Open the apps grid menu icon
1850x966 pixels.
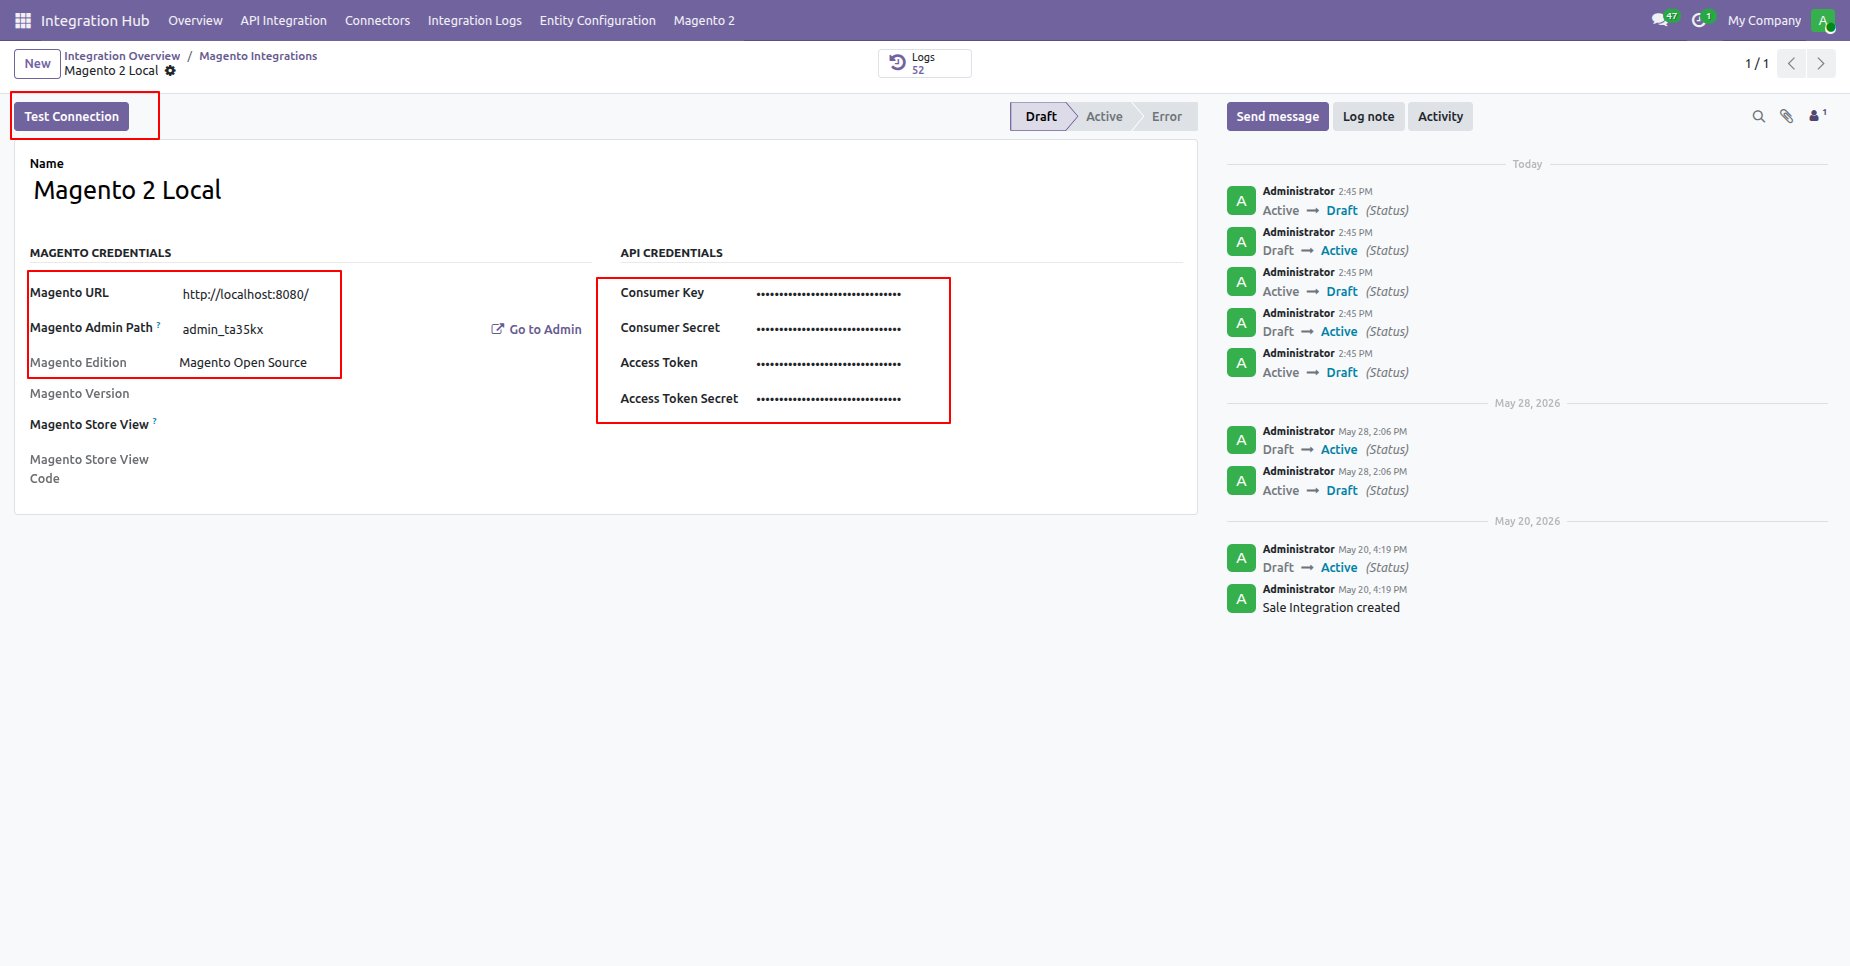pos(23,20)
